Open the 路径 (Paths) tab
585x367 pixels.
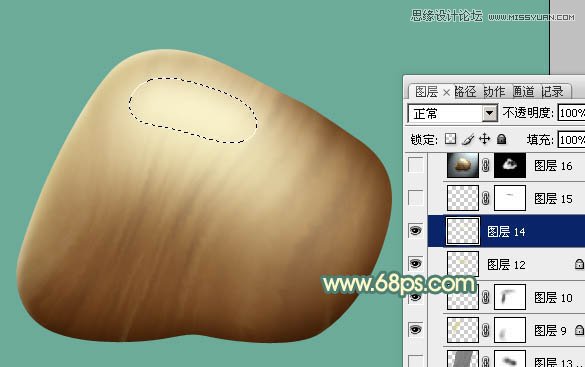465,92
